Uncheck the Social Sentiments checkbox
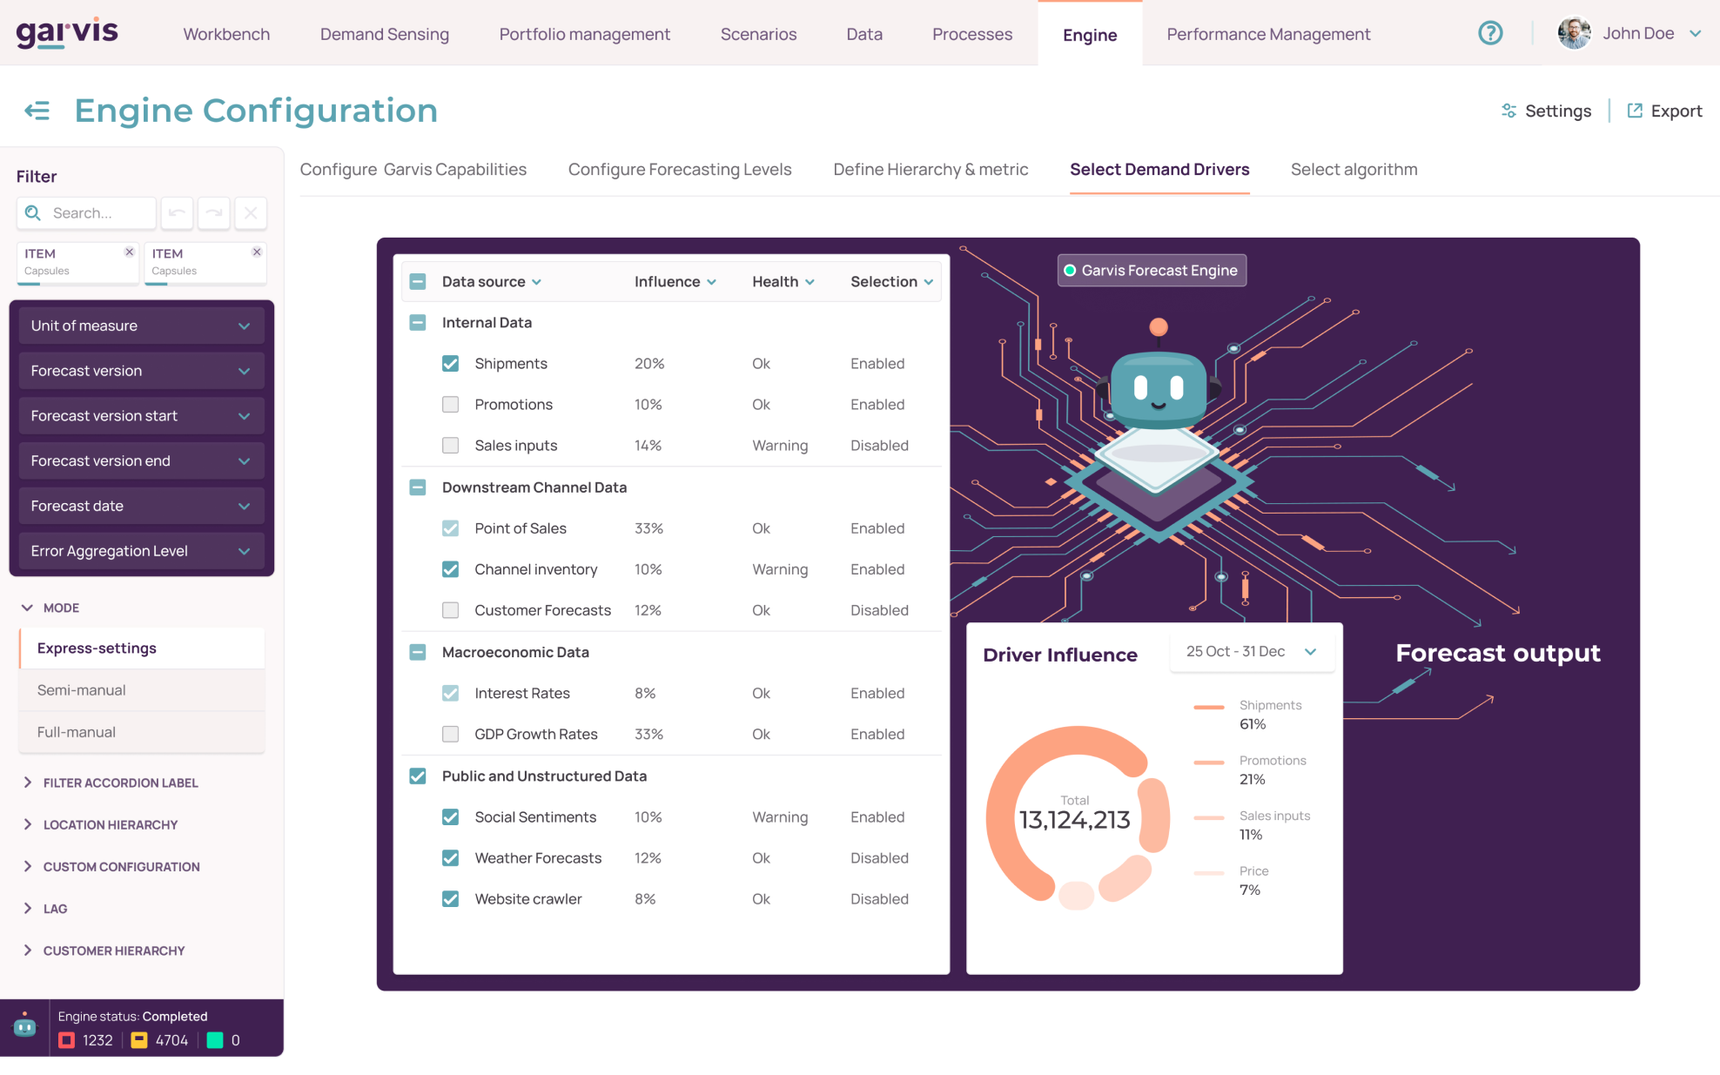 [451, 818]
